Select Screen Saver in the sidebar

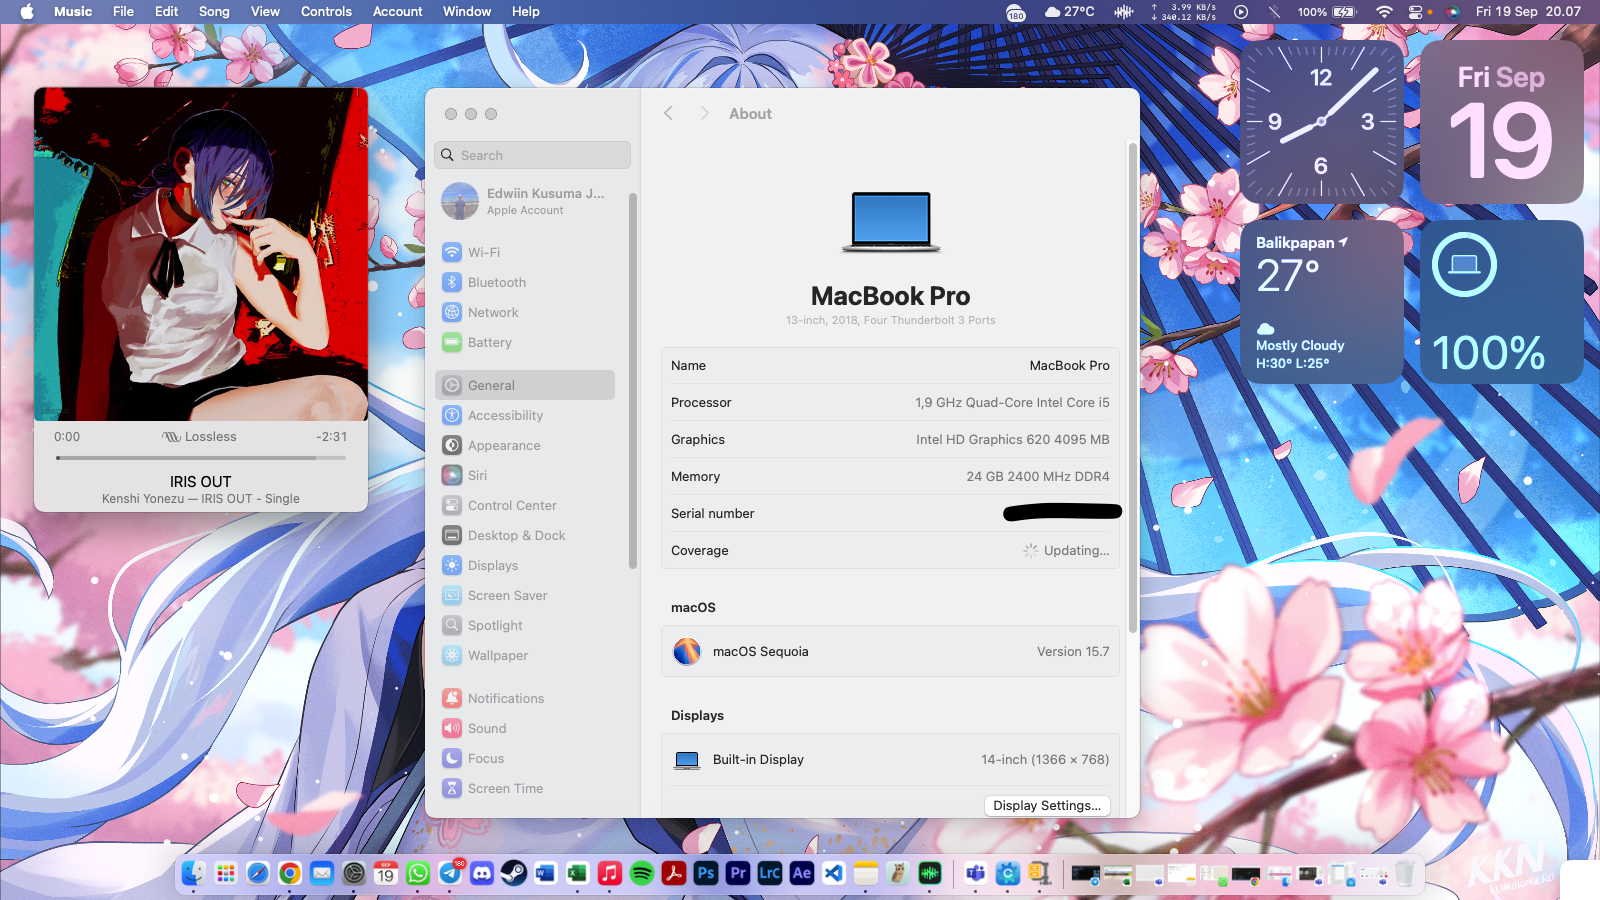pyautogui.click(x=525, y=595)
